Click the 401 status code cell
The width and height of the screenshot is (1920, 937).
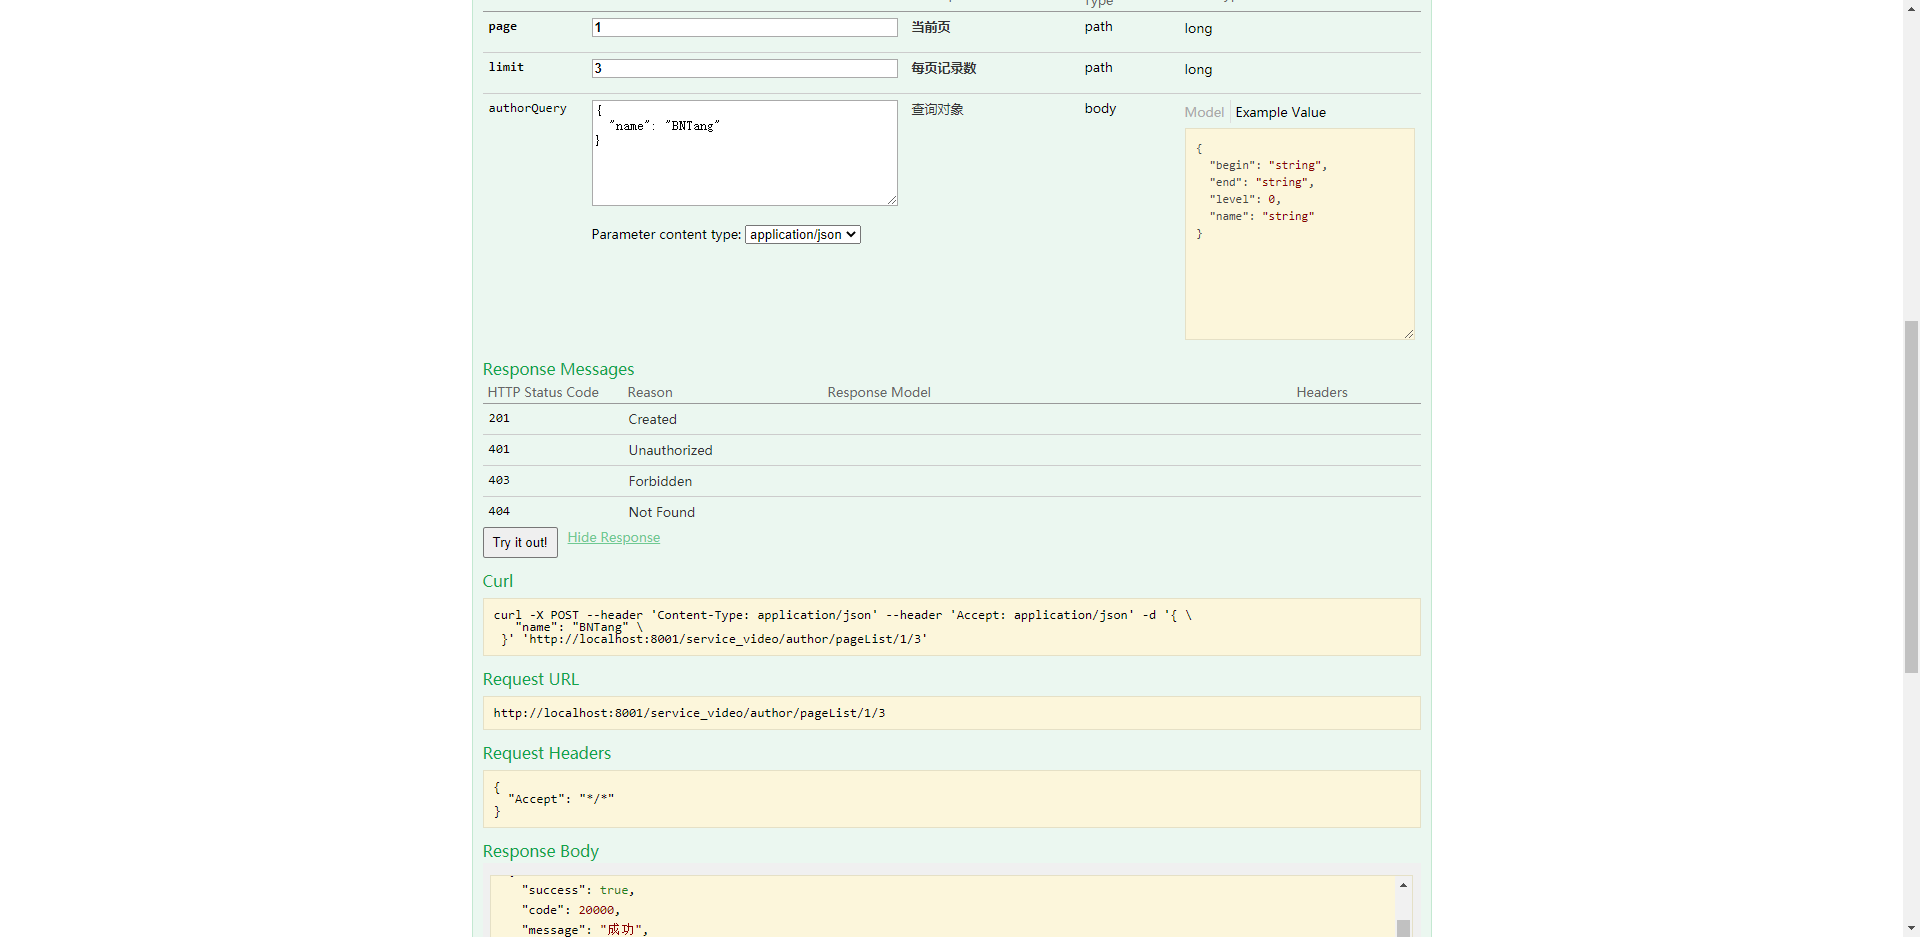(x=499, y=450)
